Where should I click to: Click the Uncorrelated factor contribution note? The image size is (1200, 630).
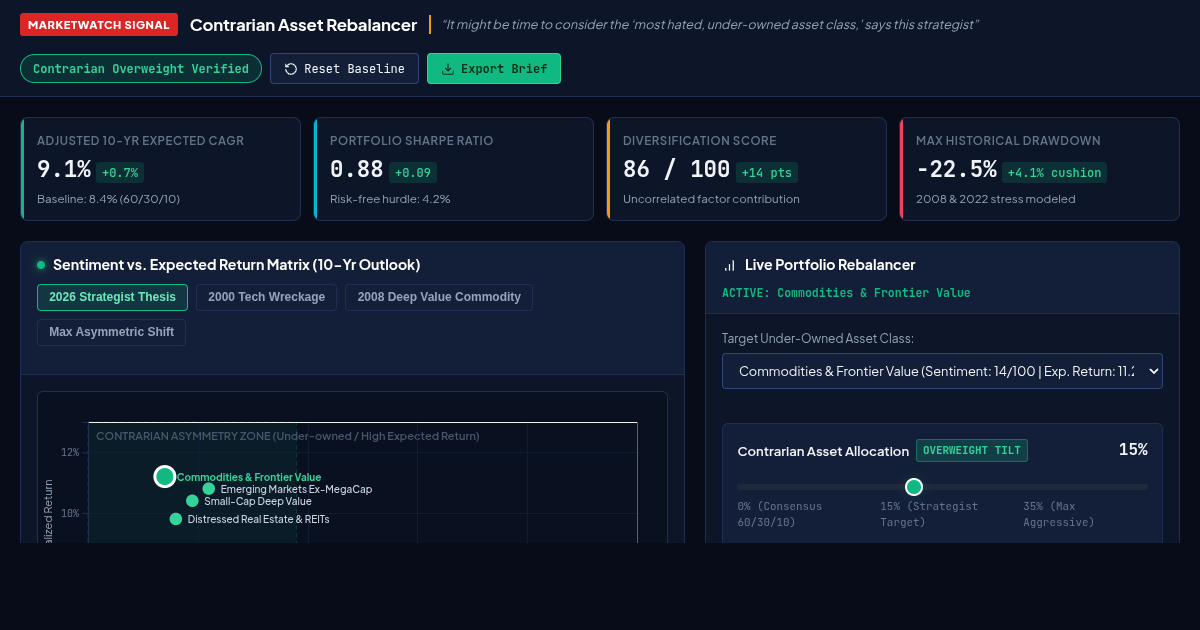[x=711, y=199]
